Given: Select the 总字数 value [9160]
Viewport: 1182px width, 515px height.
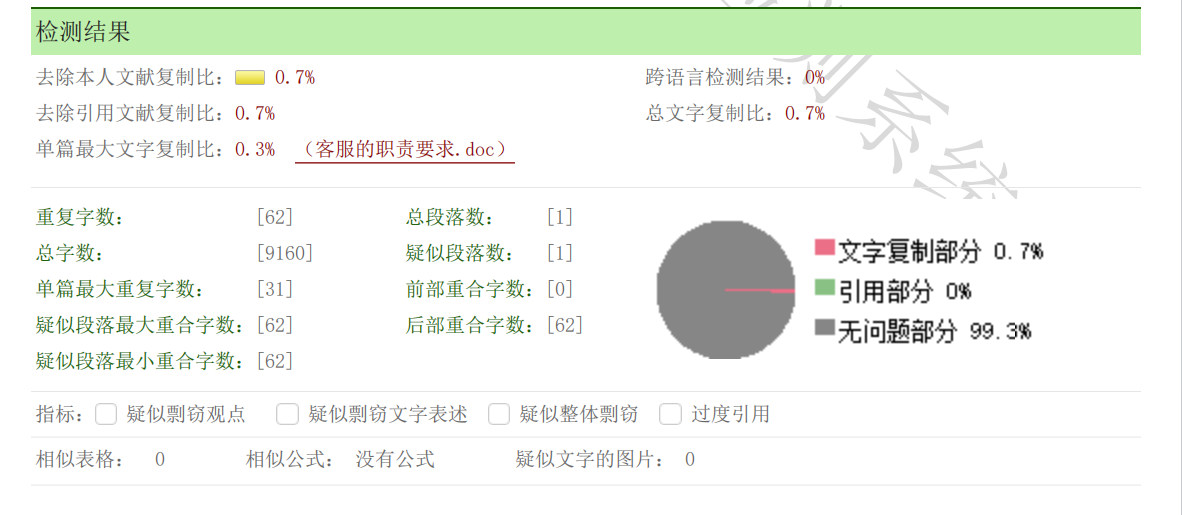Looking at the screenshot, I should pyautogui.click(x=284, y=253).
